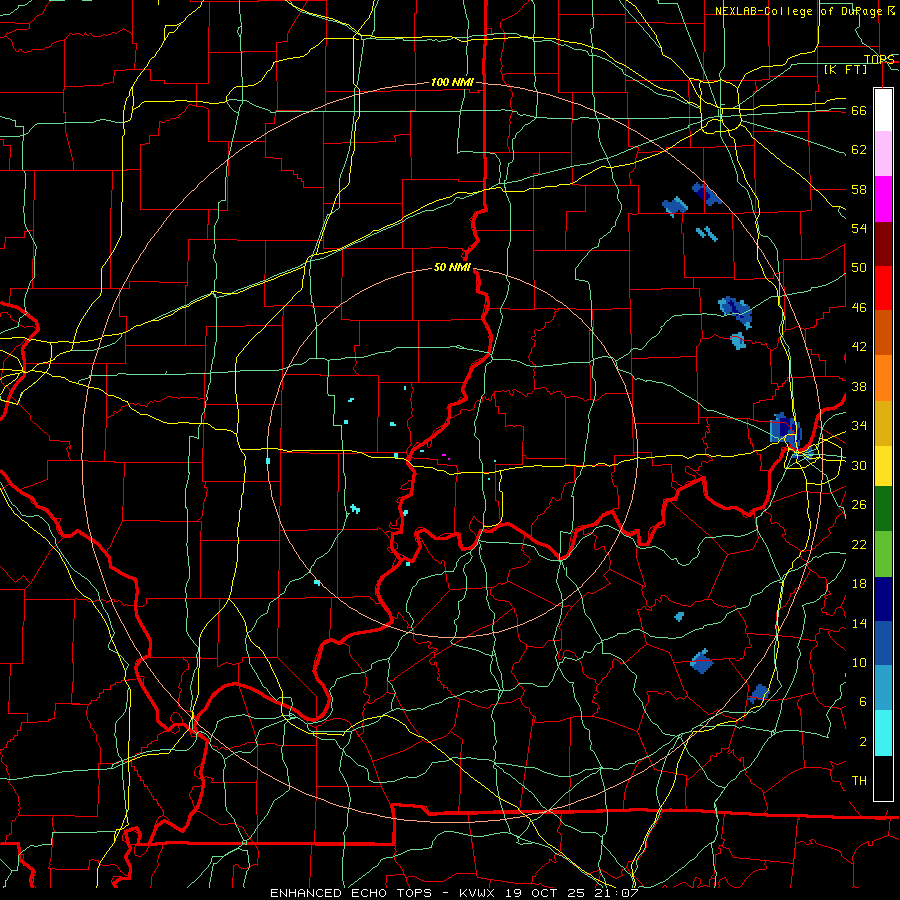This screenshot has height=900, width=900.
Task: Choose the dark orange 46 kft swatch
Action: 883,333
